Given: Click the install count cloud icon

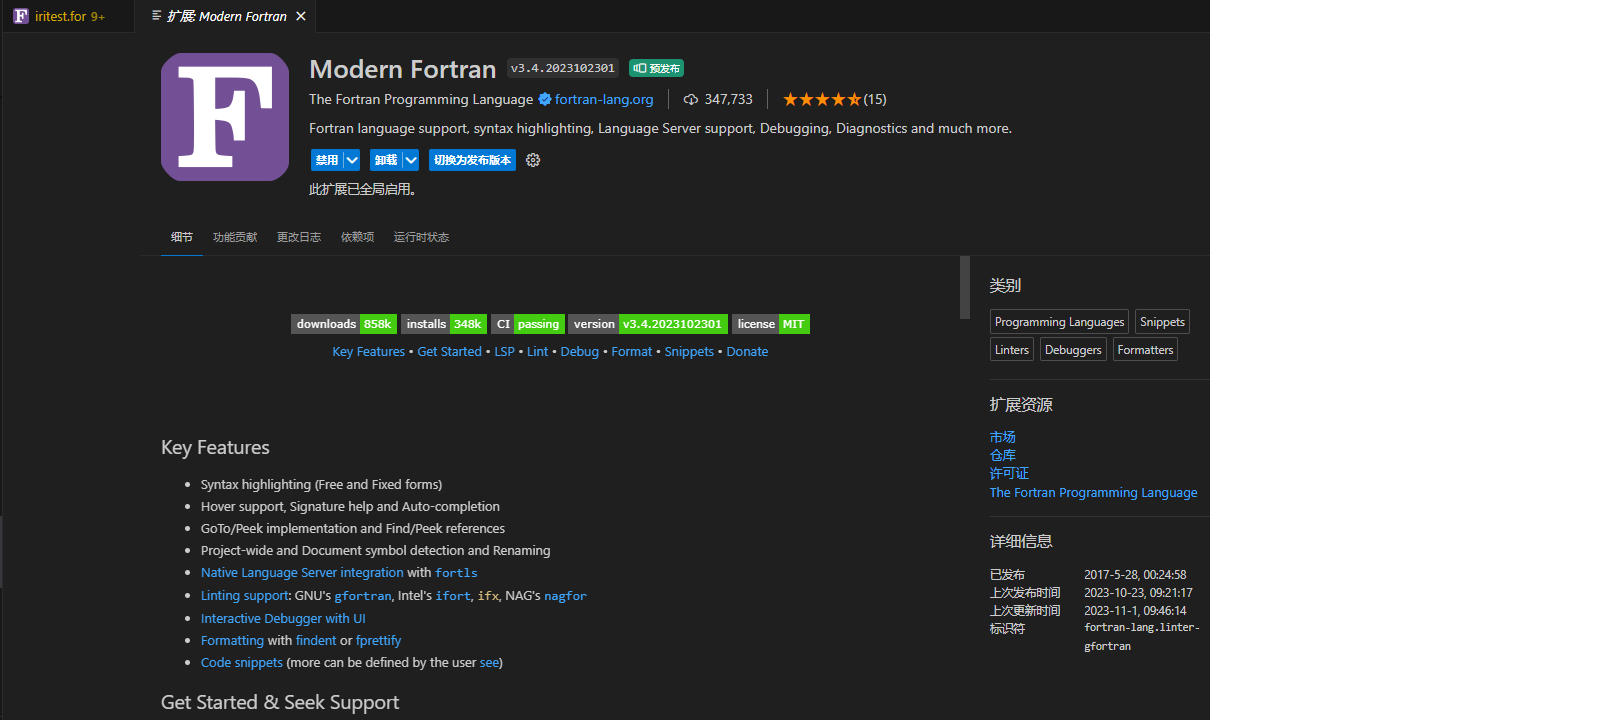Looking at the screenshot, I should click(x=690, y=99).
